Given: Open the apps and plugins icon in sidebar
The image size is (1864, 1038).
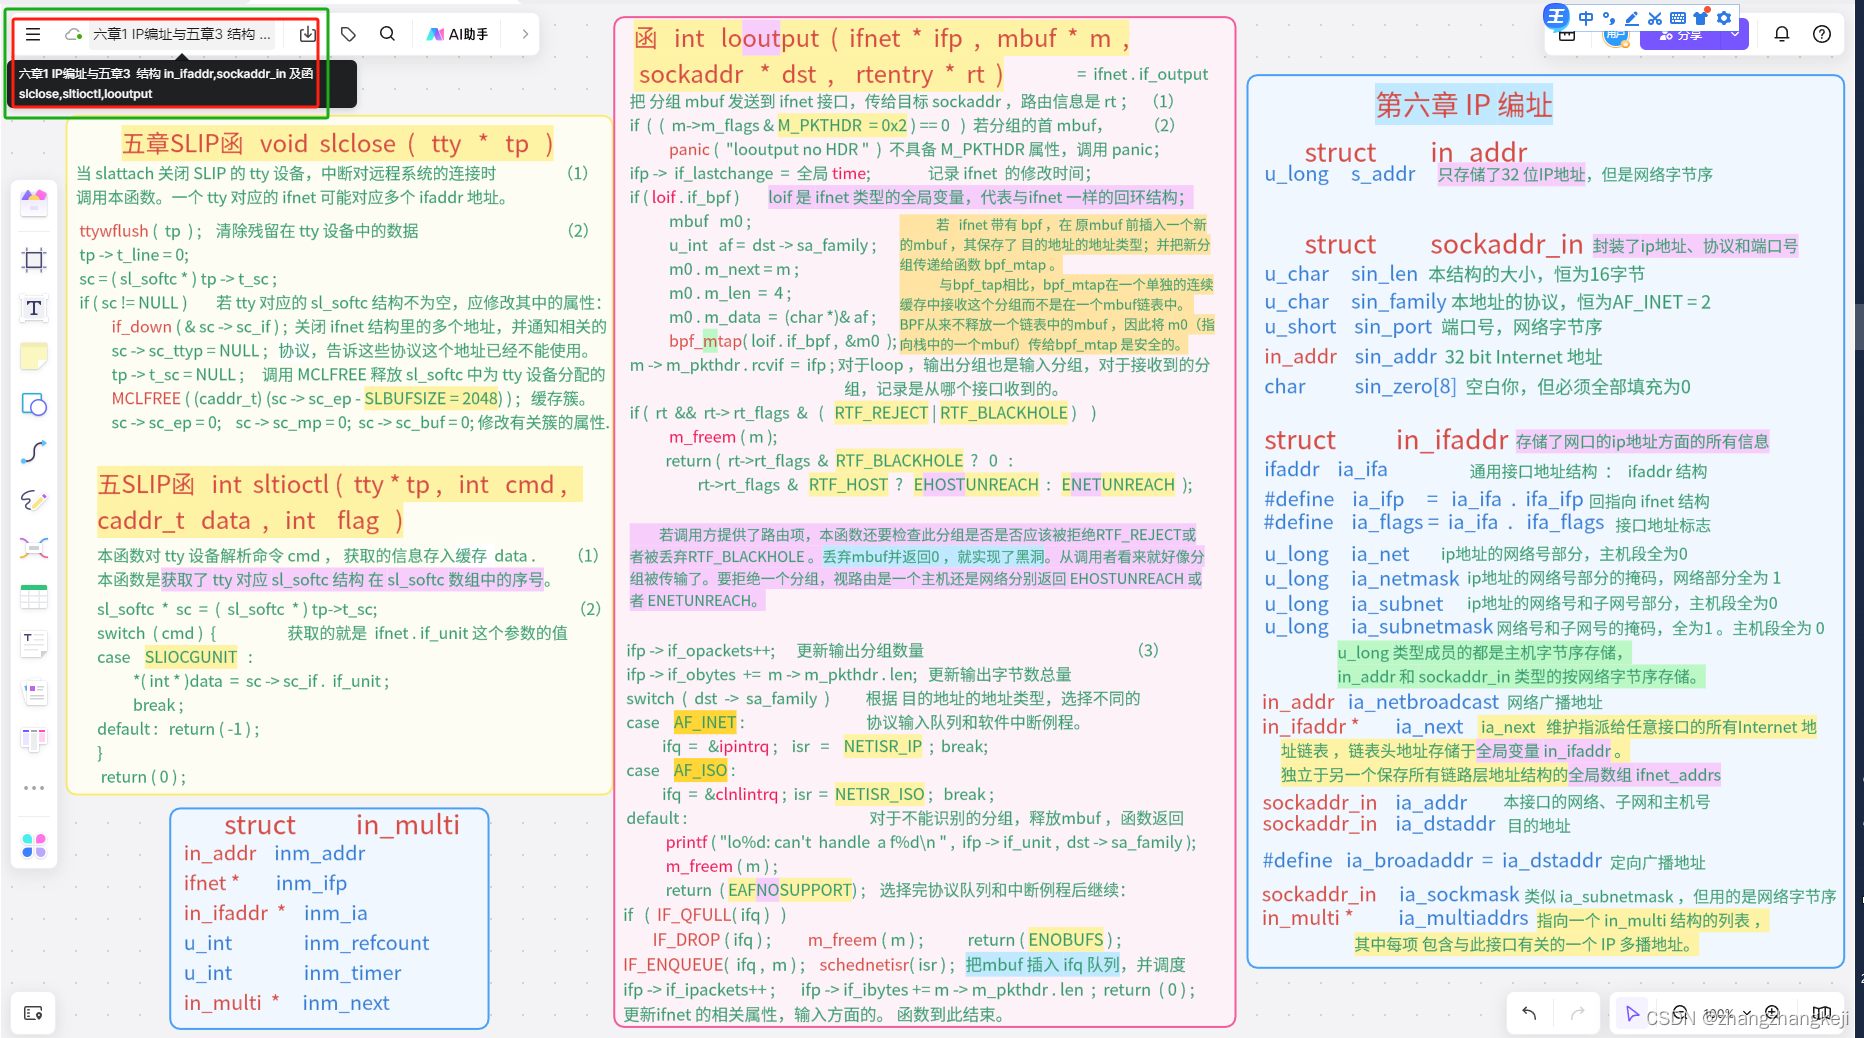Looking at the screenshot, I should pos(34,846).
